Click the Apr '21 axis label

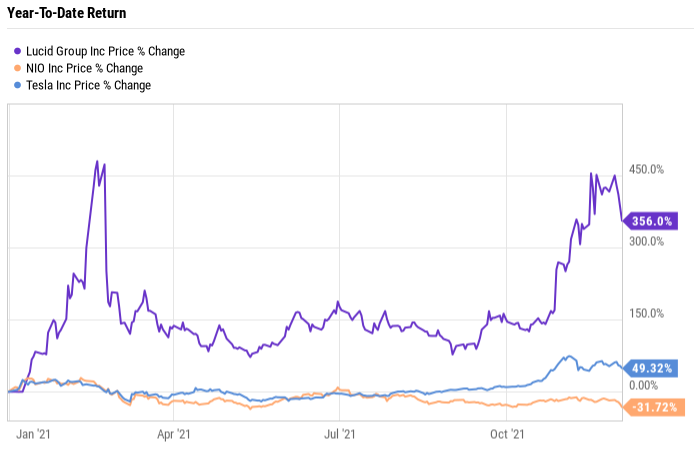(x=174, y=434)
